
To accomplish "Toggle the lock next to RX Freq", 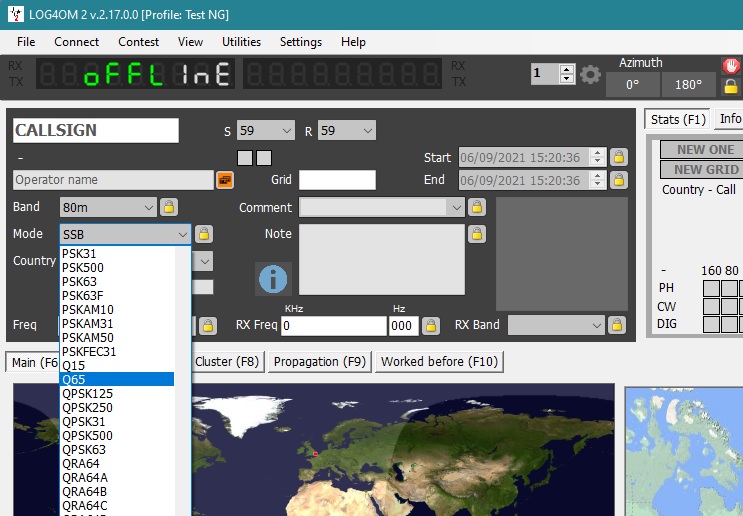I will pyautogui.click(x=430, y=326).
